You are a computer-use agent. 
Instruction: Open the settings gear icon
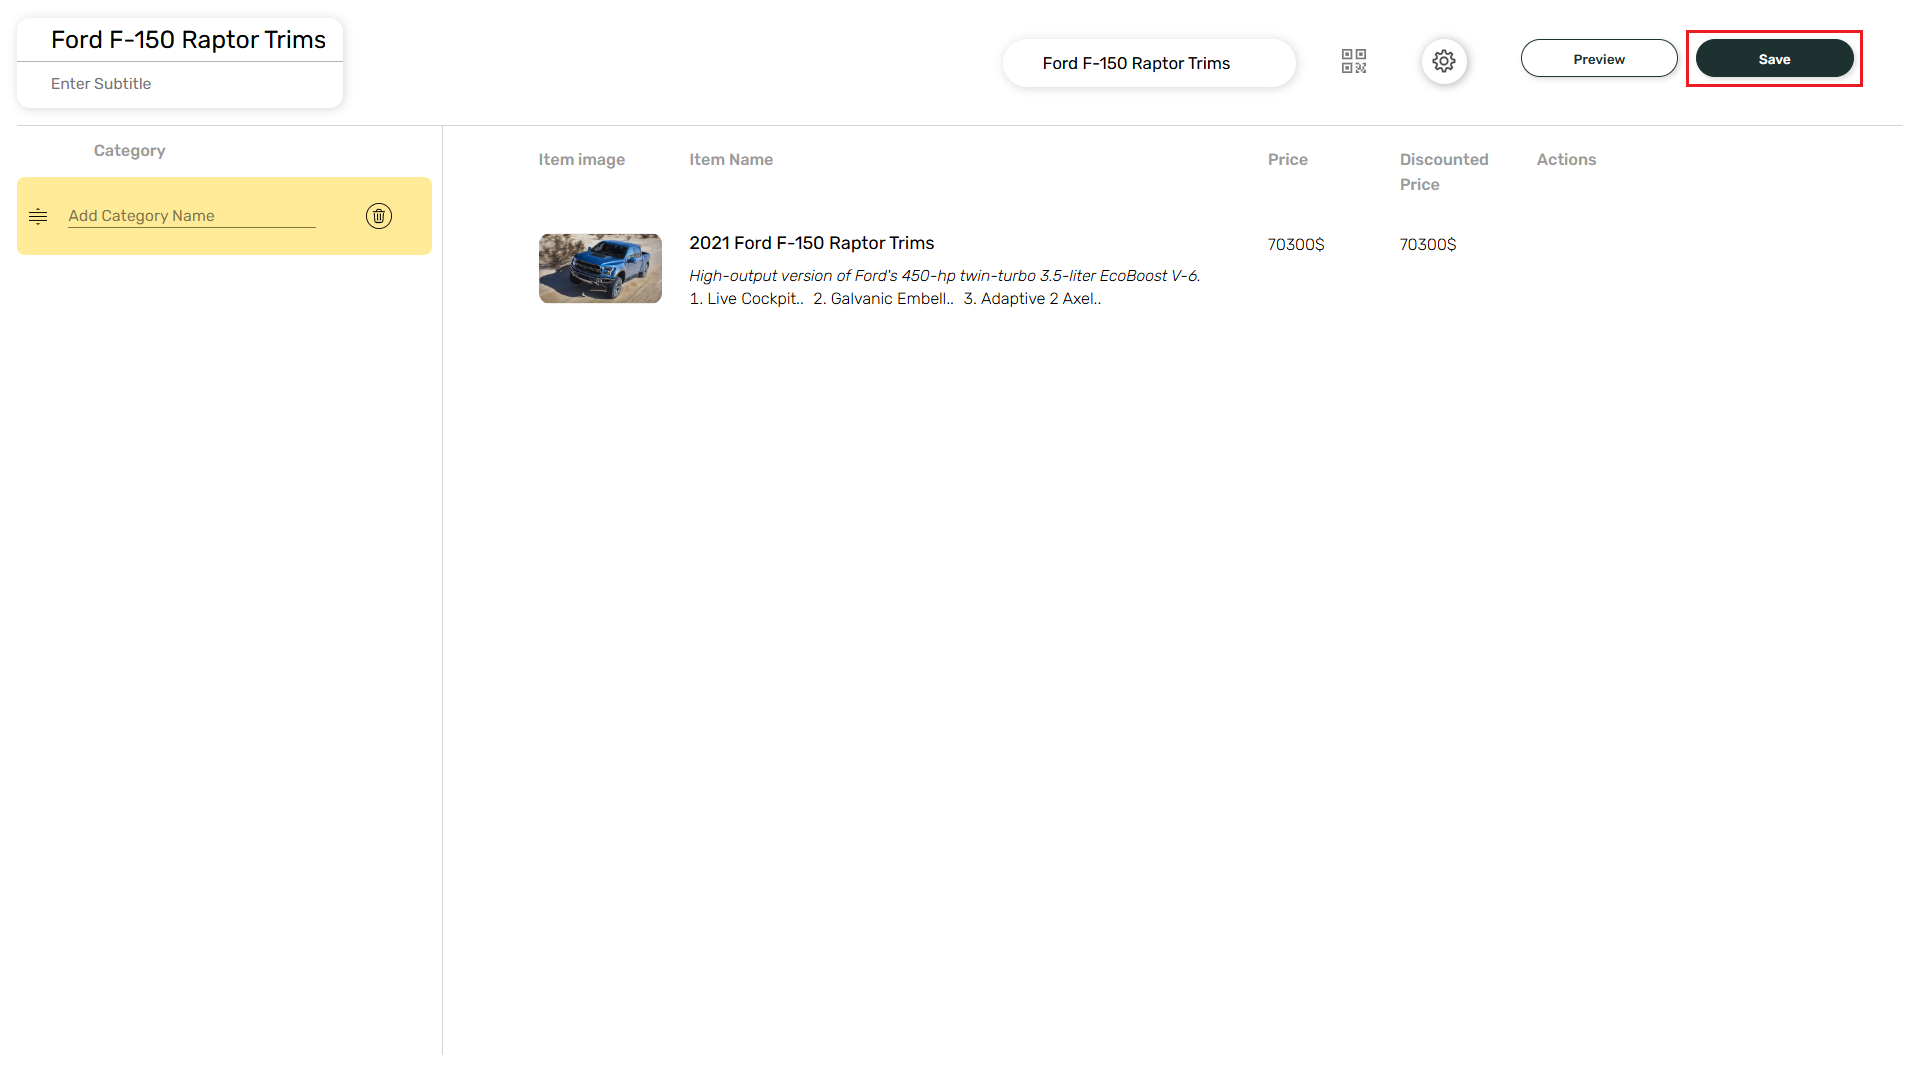(1443, 61)
